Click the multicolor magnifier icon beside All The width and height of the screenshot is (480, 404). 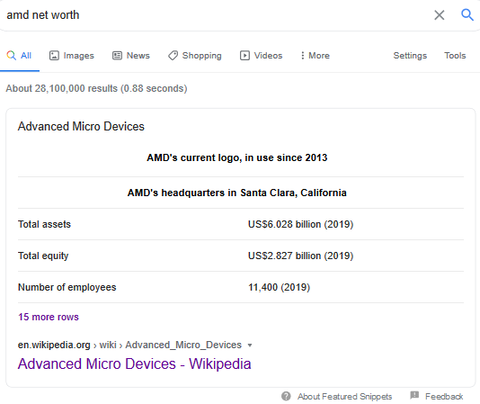[11, 55]
